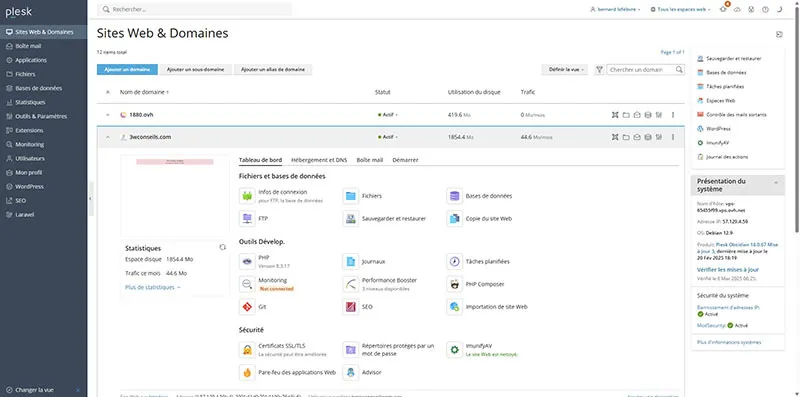Open the Actif status dropdown for 3wconseils.com

[387, 137]
